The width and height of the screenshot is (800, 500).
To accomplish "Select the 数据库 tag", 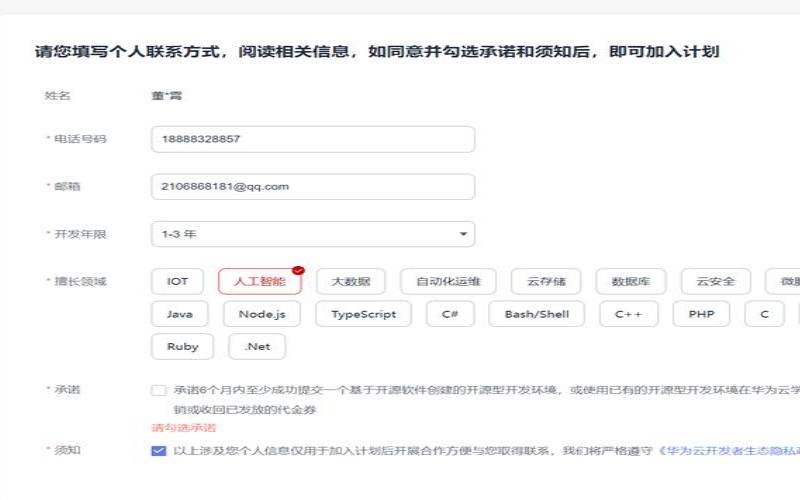I will (631, 282).
